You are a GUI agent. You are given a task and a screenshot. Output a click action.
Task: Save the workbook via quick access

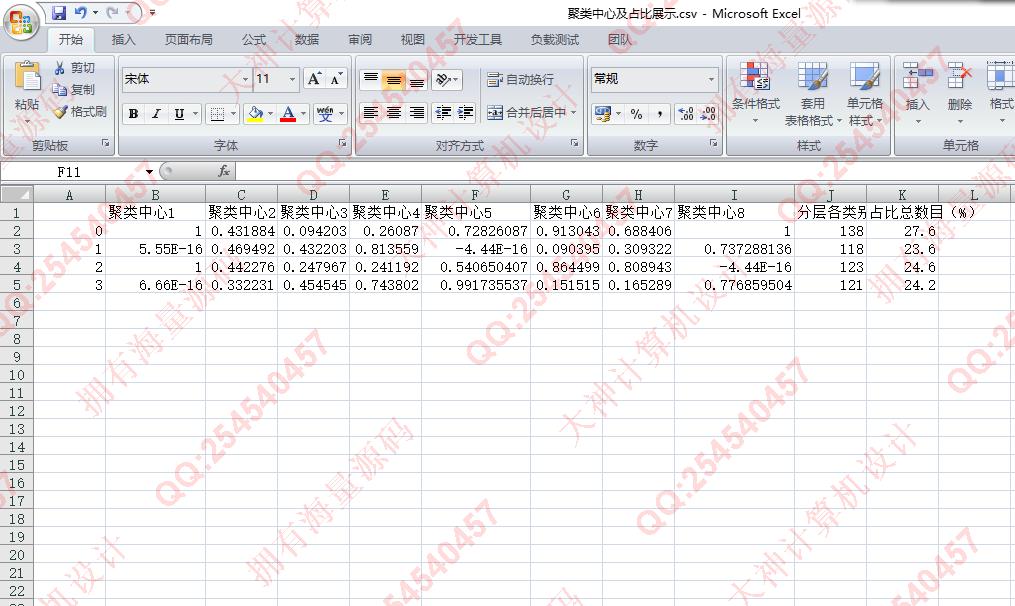pos(59,12)
